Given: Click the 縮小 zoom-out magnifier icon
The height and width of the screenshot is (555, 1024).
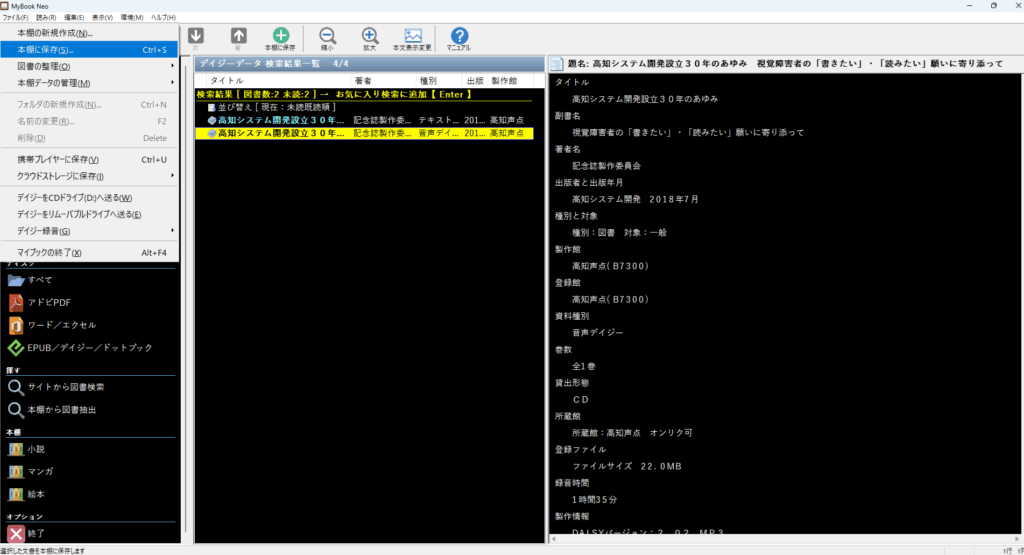Looking at the screenshot, I should tap(327, 38).
